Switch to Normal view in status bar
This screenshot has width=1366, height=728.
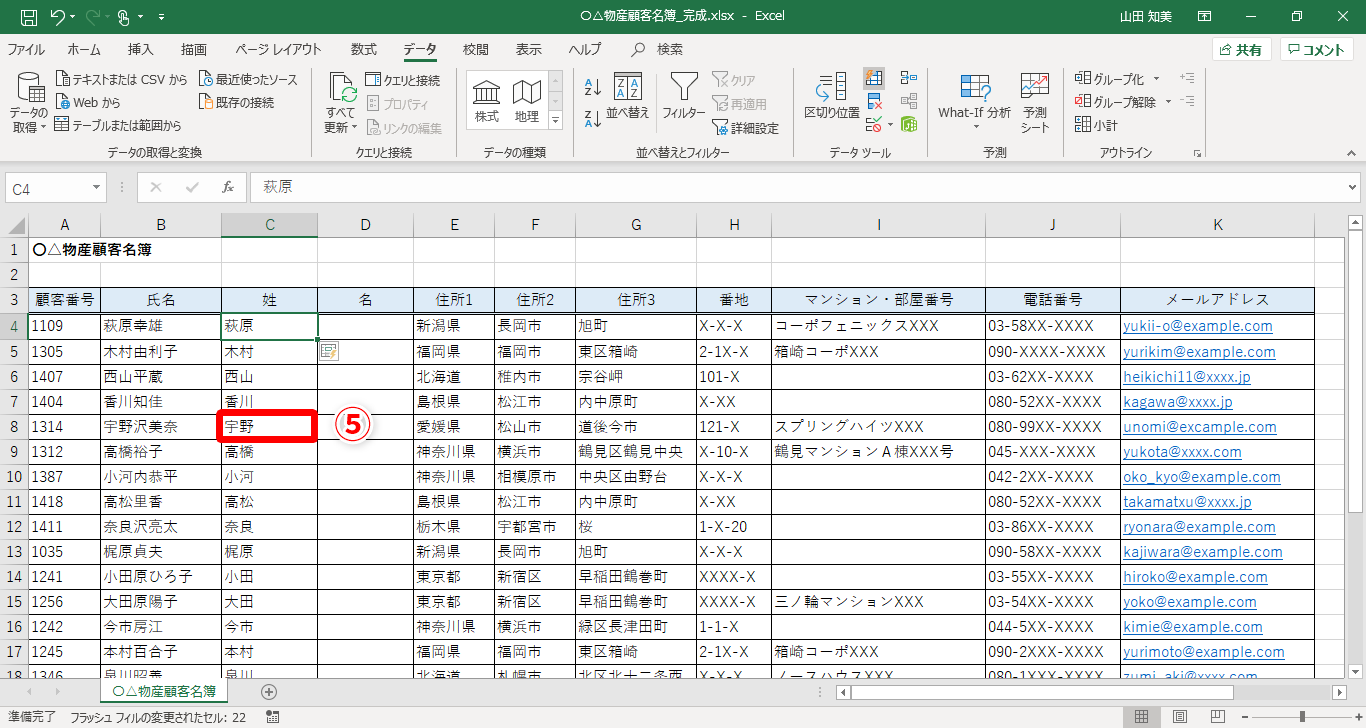pyautogui.click(x=1141, y=717)
